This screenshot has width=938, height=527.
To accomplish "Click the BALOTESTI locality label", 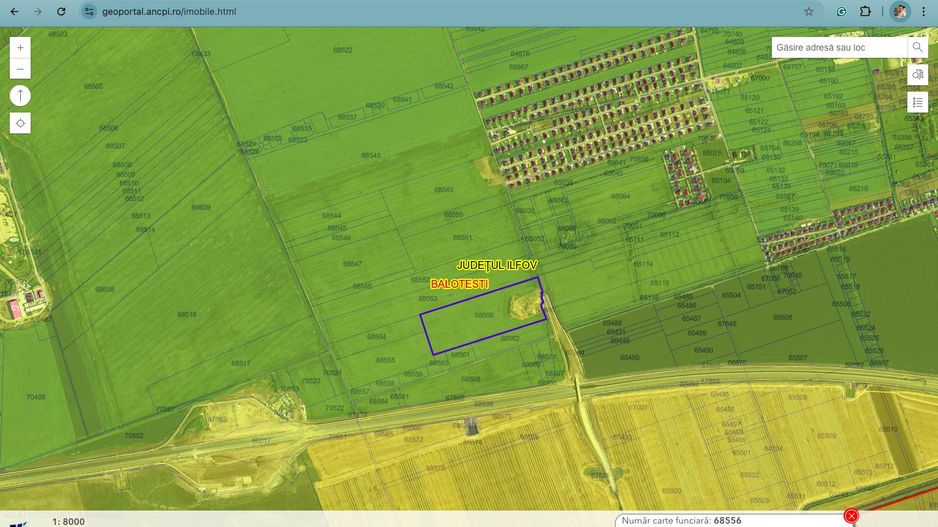I will tap(459, 284).
